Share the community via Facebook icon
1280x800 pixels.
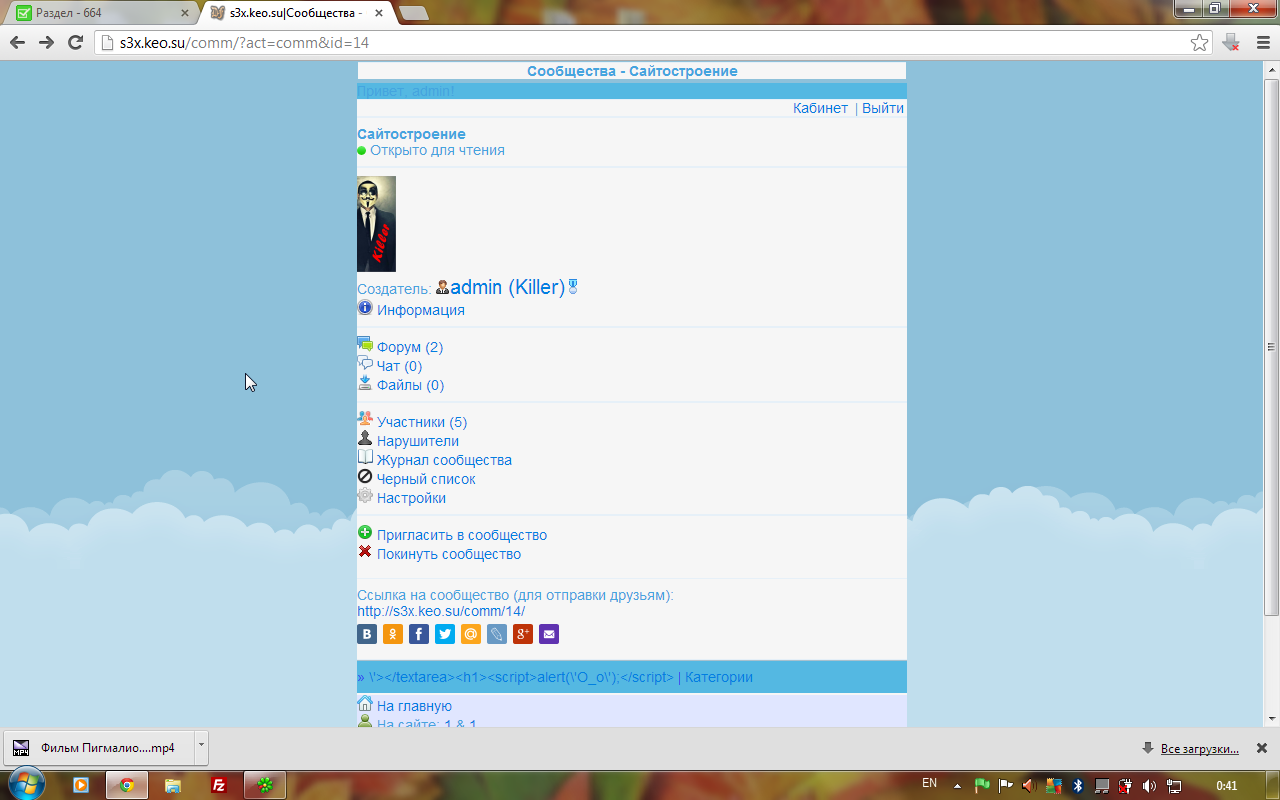[x=419, y=634]
